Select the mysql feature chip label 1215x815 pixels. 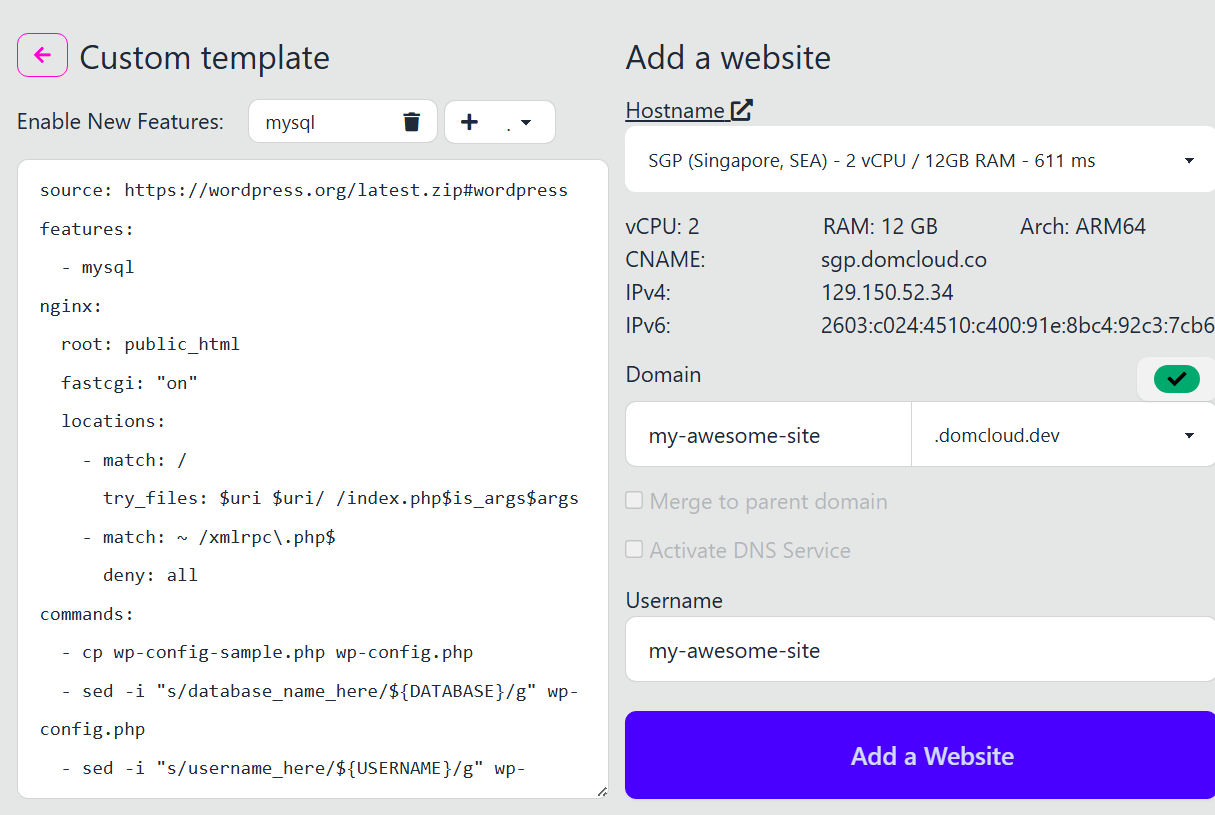pos(290,122)
